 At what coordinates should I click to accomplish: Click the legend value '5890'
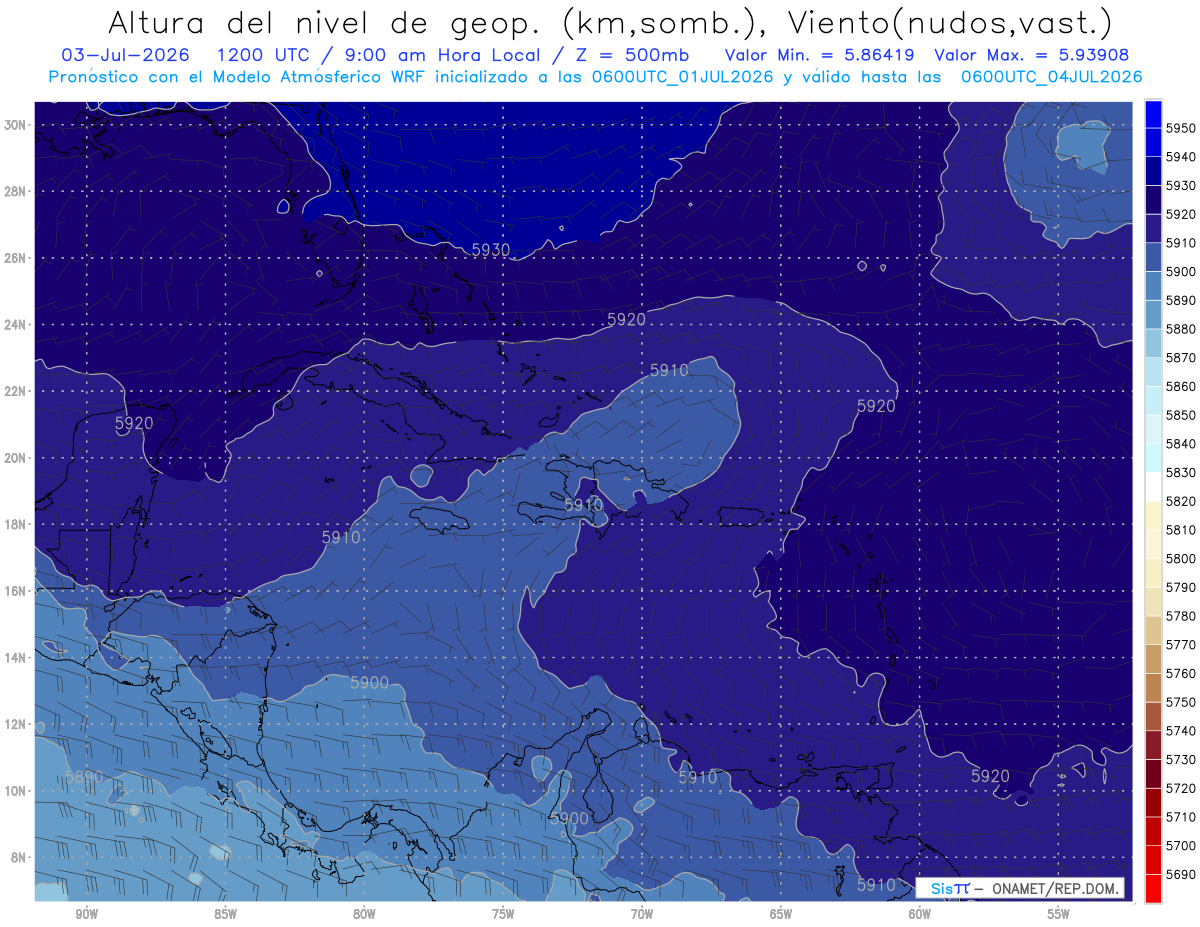[x=1181, y=300]
